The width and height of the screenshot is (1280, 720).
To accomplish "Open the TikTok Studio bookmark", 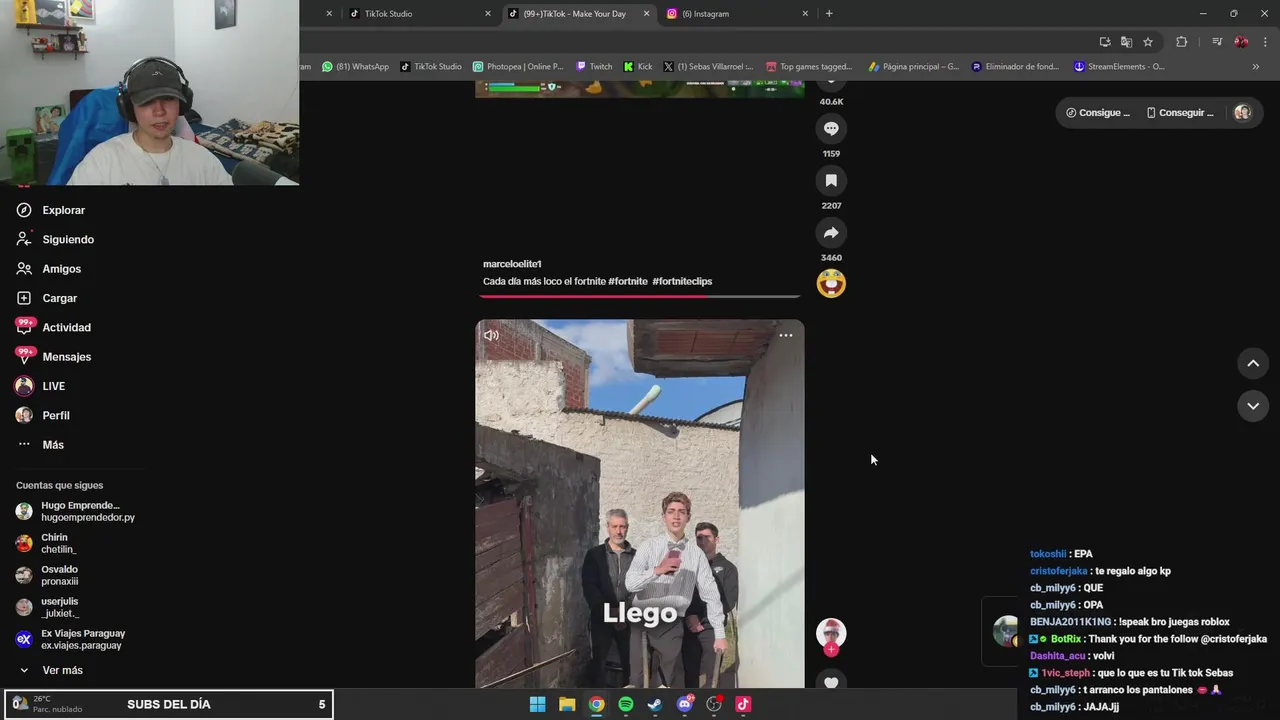I will pyautogui.click(x=431, y=67).
